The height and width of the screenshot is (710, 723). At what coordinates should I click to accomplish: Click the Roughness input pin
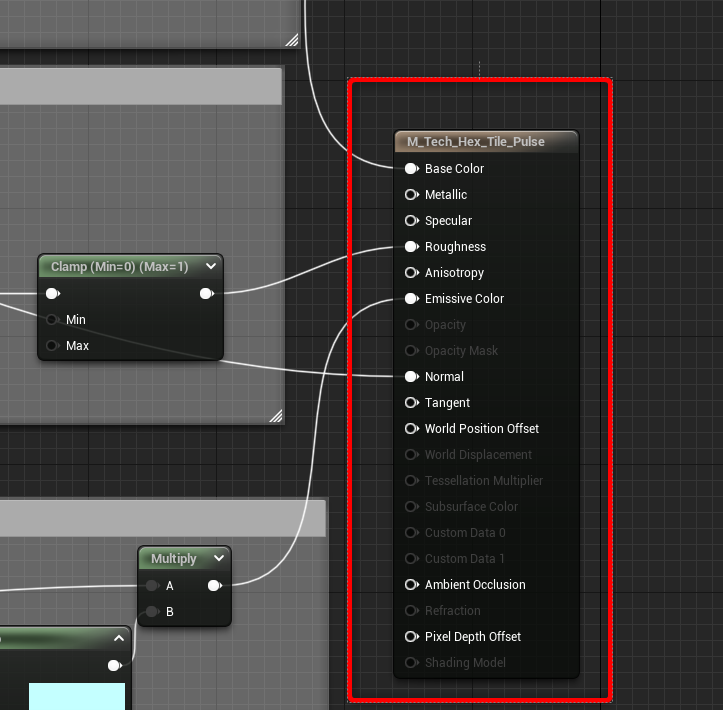click(x=411, y=247)
